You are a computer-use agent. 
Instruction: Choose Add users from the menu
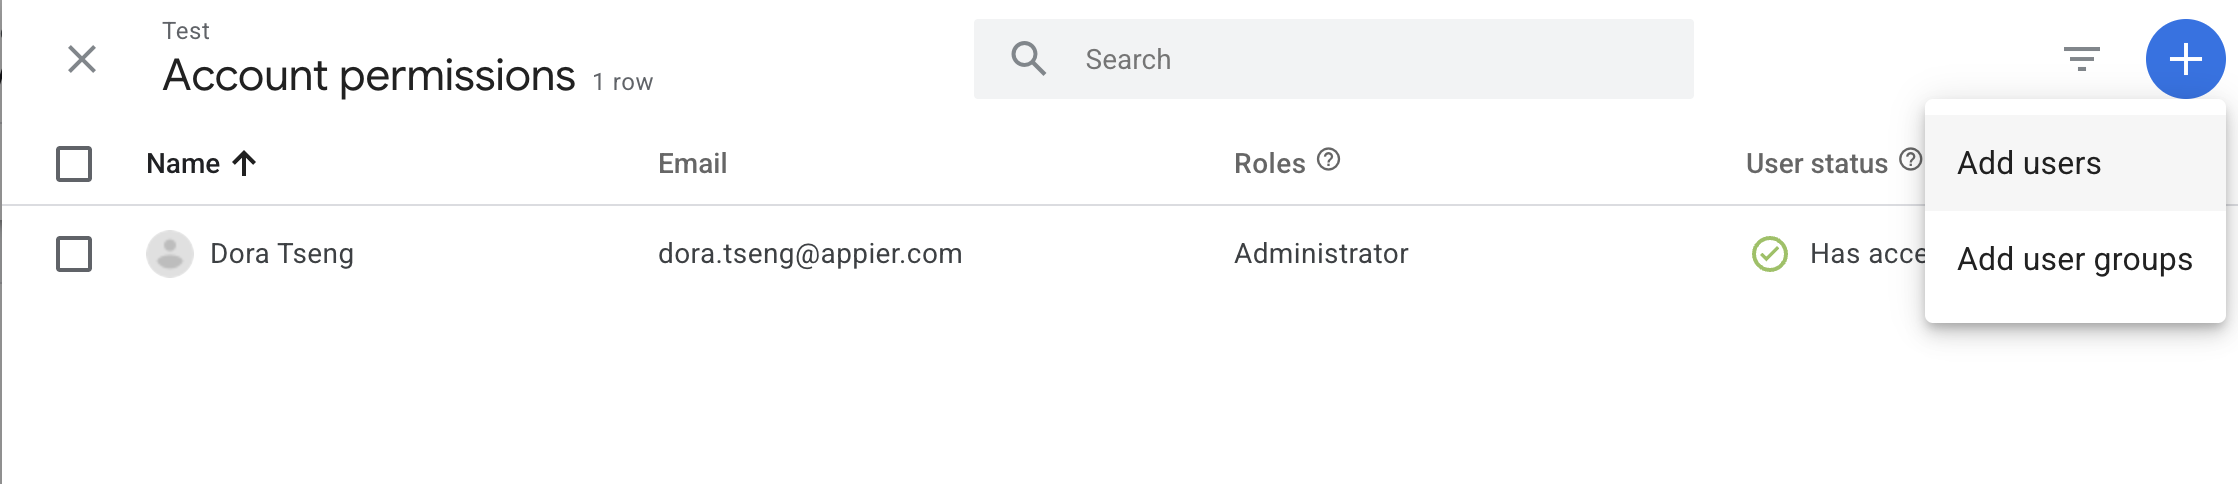click(x=2029, y=163)
